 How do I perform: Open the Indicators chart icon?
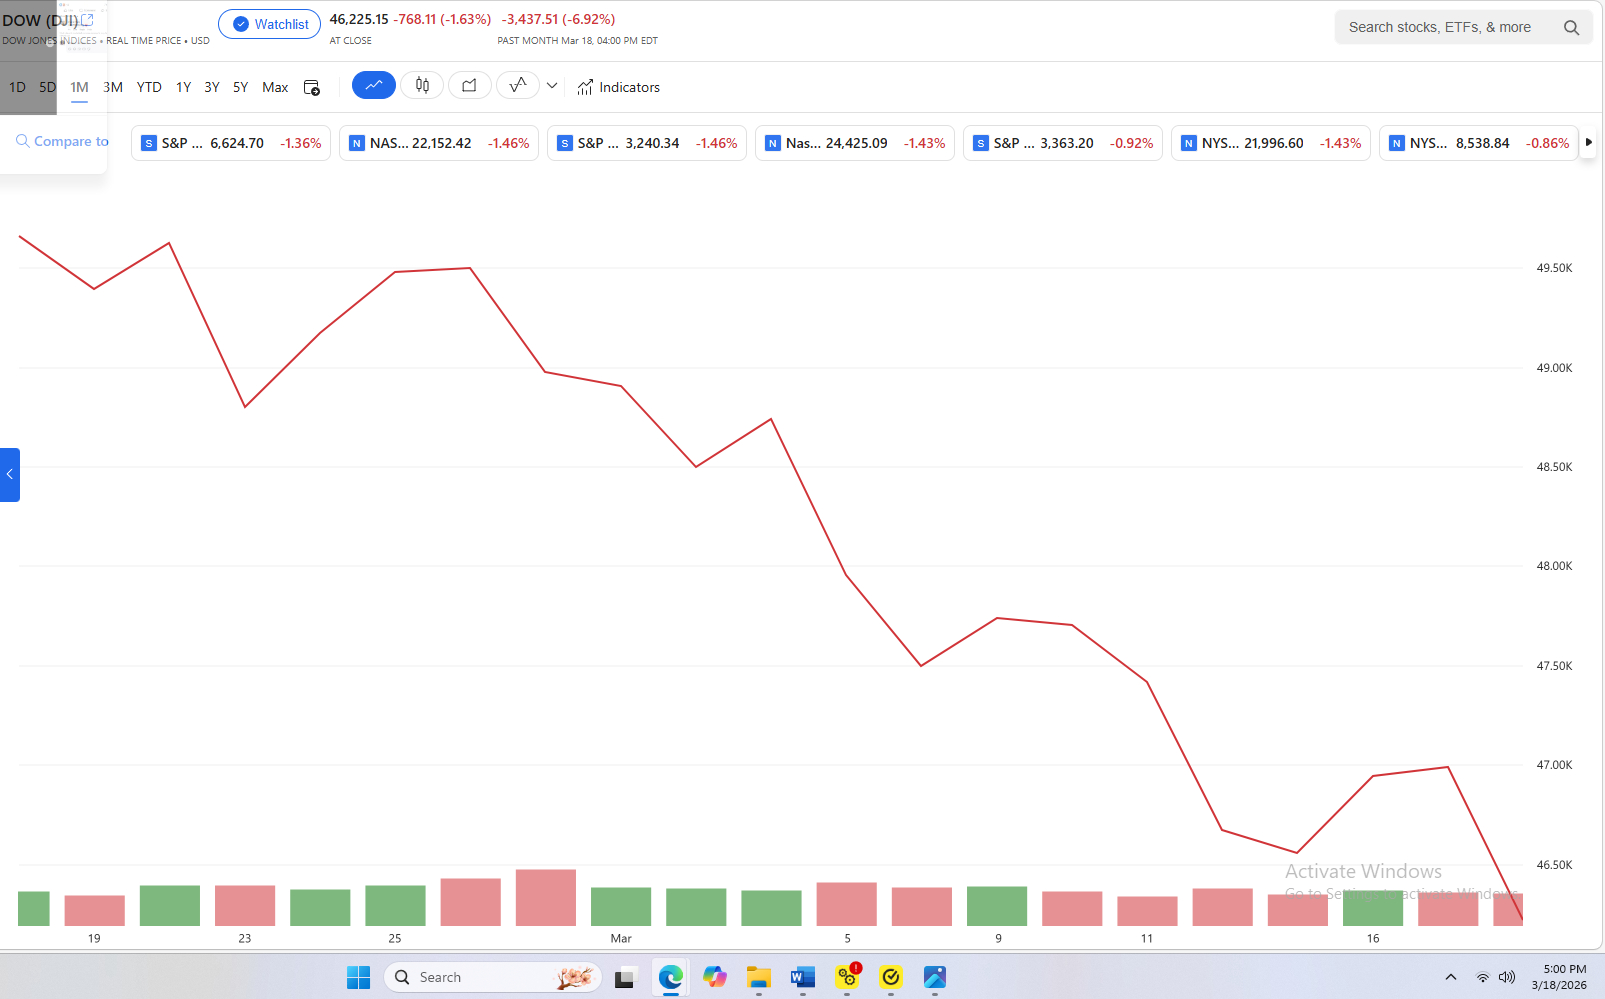585,88
